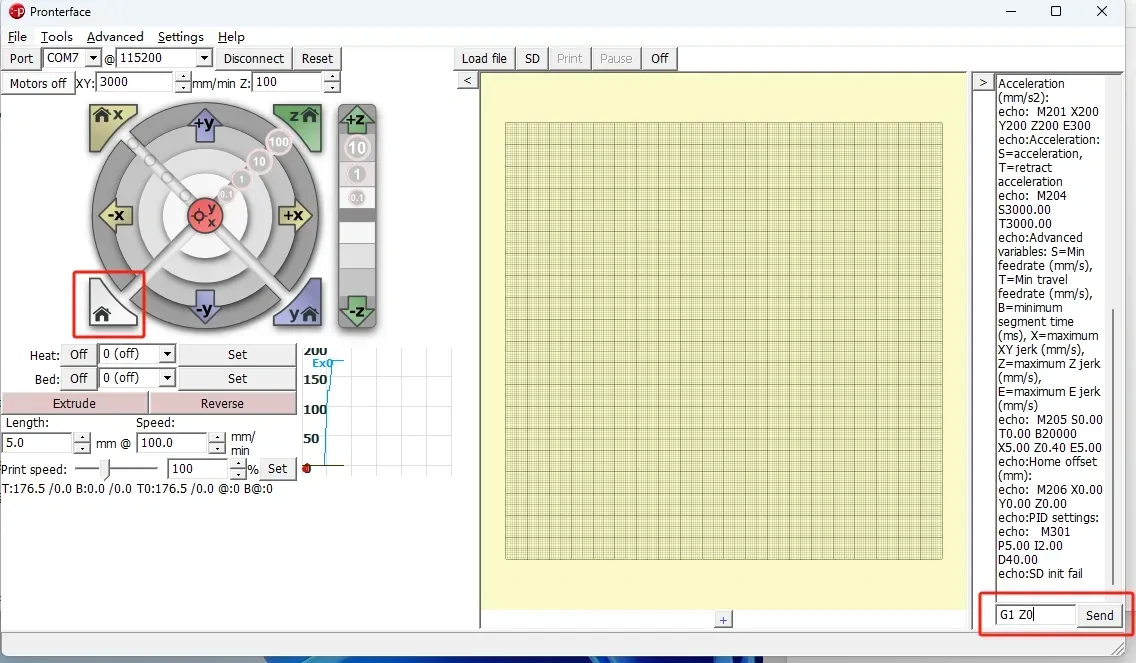Click the Extrude button

pos(75,404)
